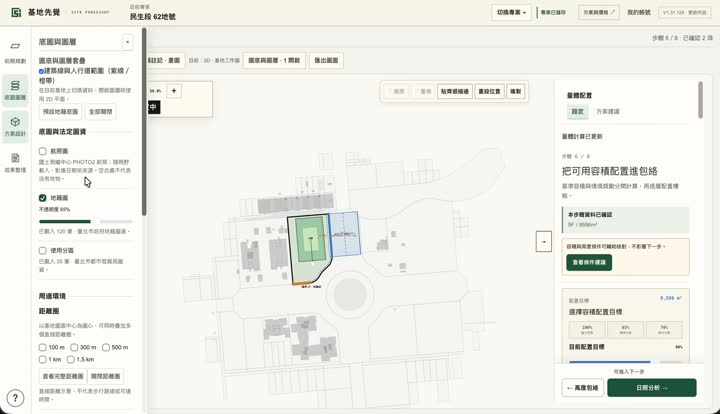The height and width of the screenshot is (414, 720).
Task: Click the greyed redo toolbar button
Action: (x=424, y=91)
